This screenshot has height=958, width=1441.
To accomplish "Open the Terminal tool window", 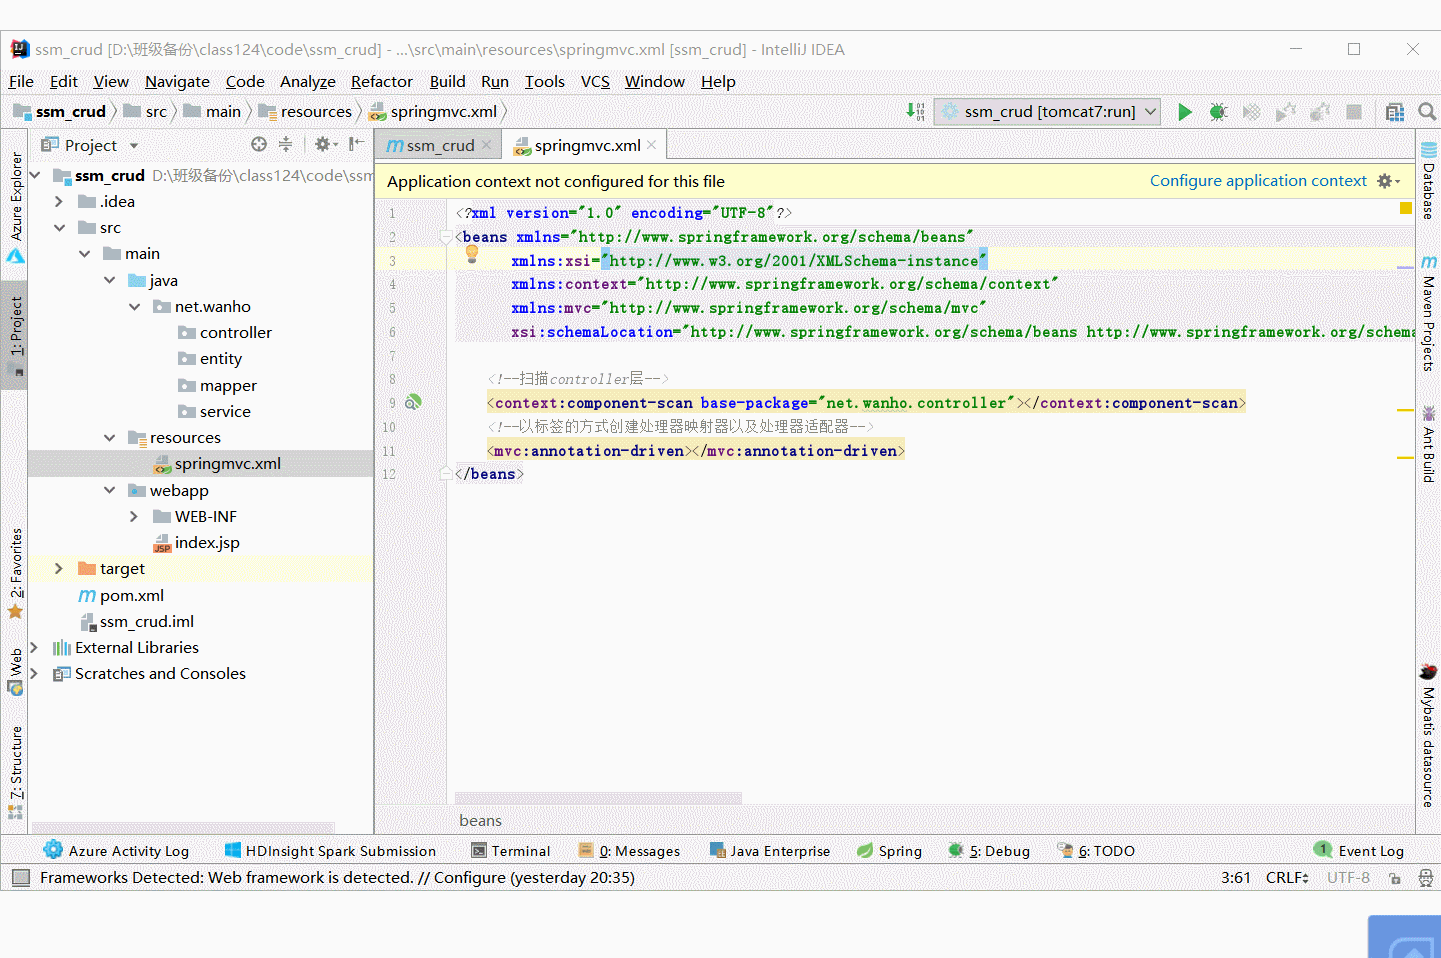I will tap(511, 850).
